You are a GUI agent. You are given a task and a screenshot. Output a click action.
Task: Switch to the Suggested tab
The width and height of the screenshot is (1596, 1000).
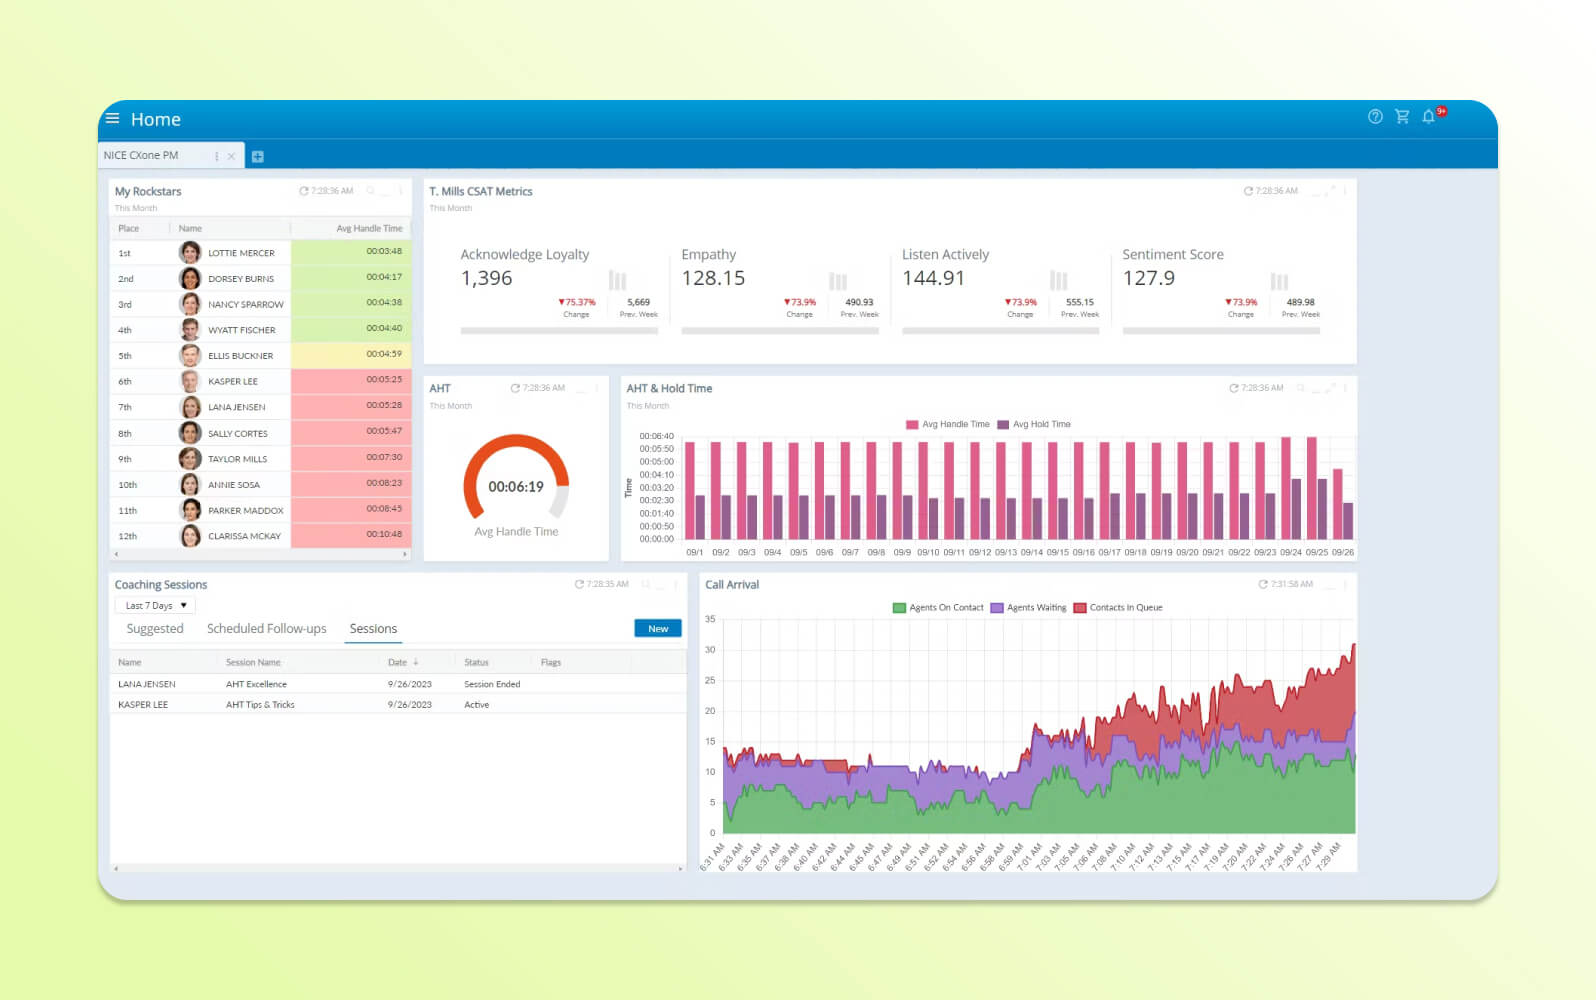pos(155,629)
